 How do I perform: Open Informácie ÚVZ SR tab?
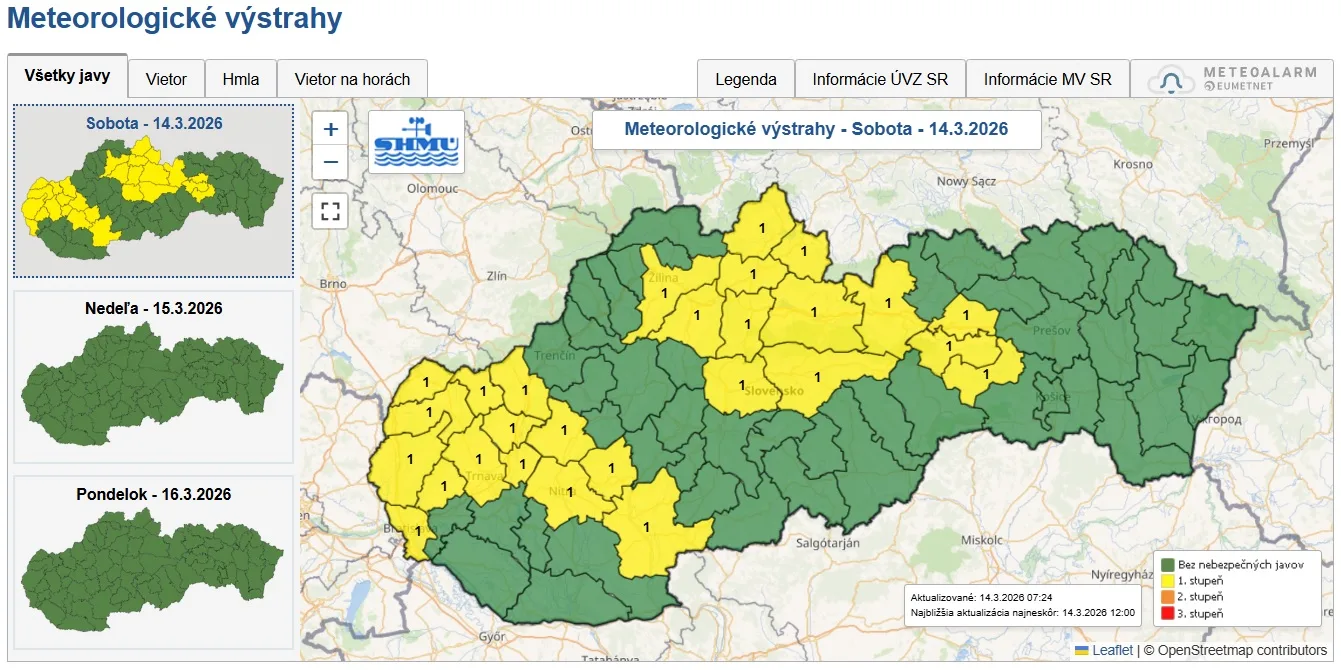[880, 79]
